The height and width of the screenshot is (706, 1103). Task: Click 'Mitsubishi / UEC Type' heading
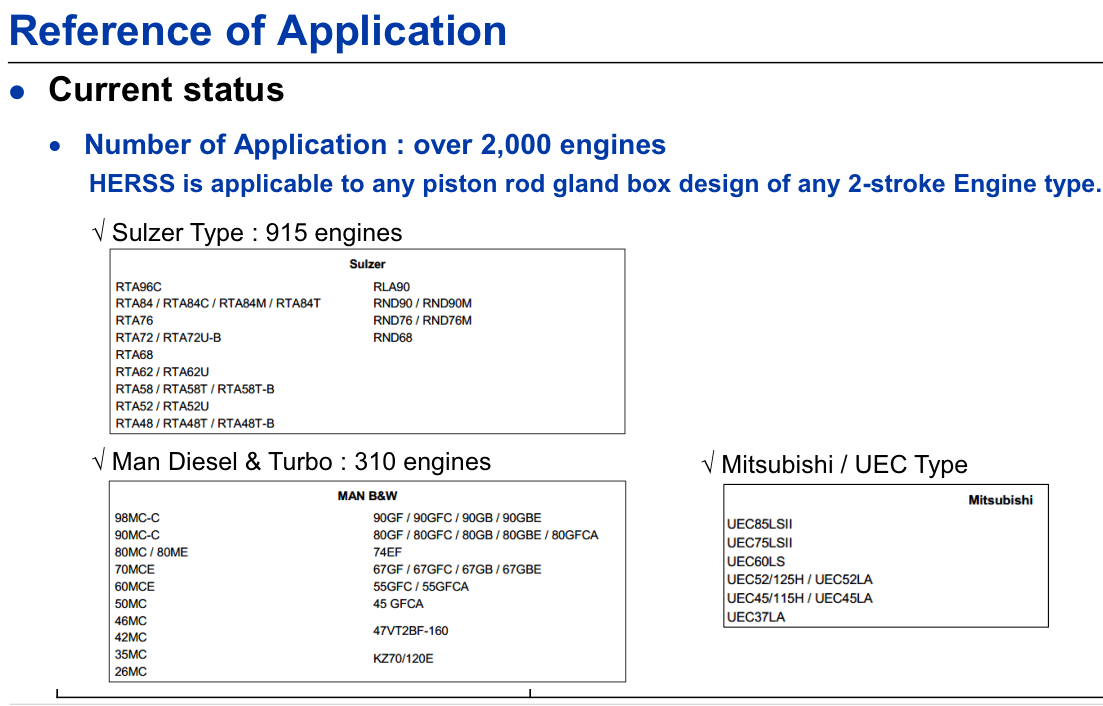pos(844,465)
